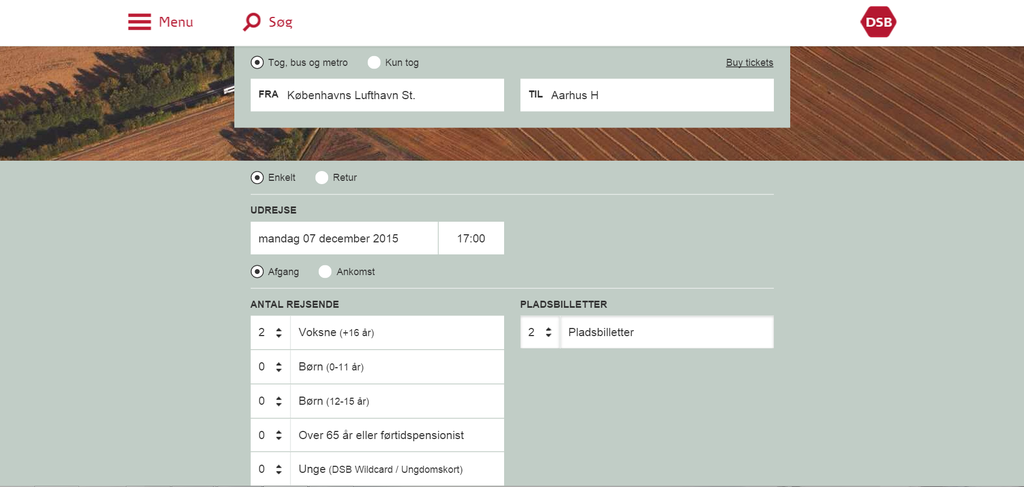Open the hamburger Menu icon

click(x=139, y=22)
